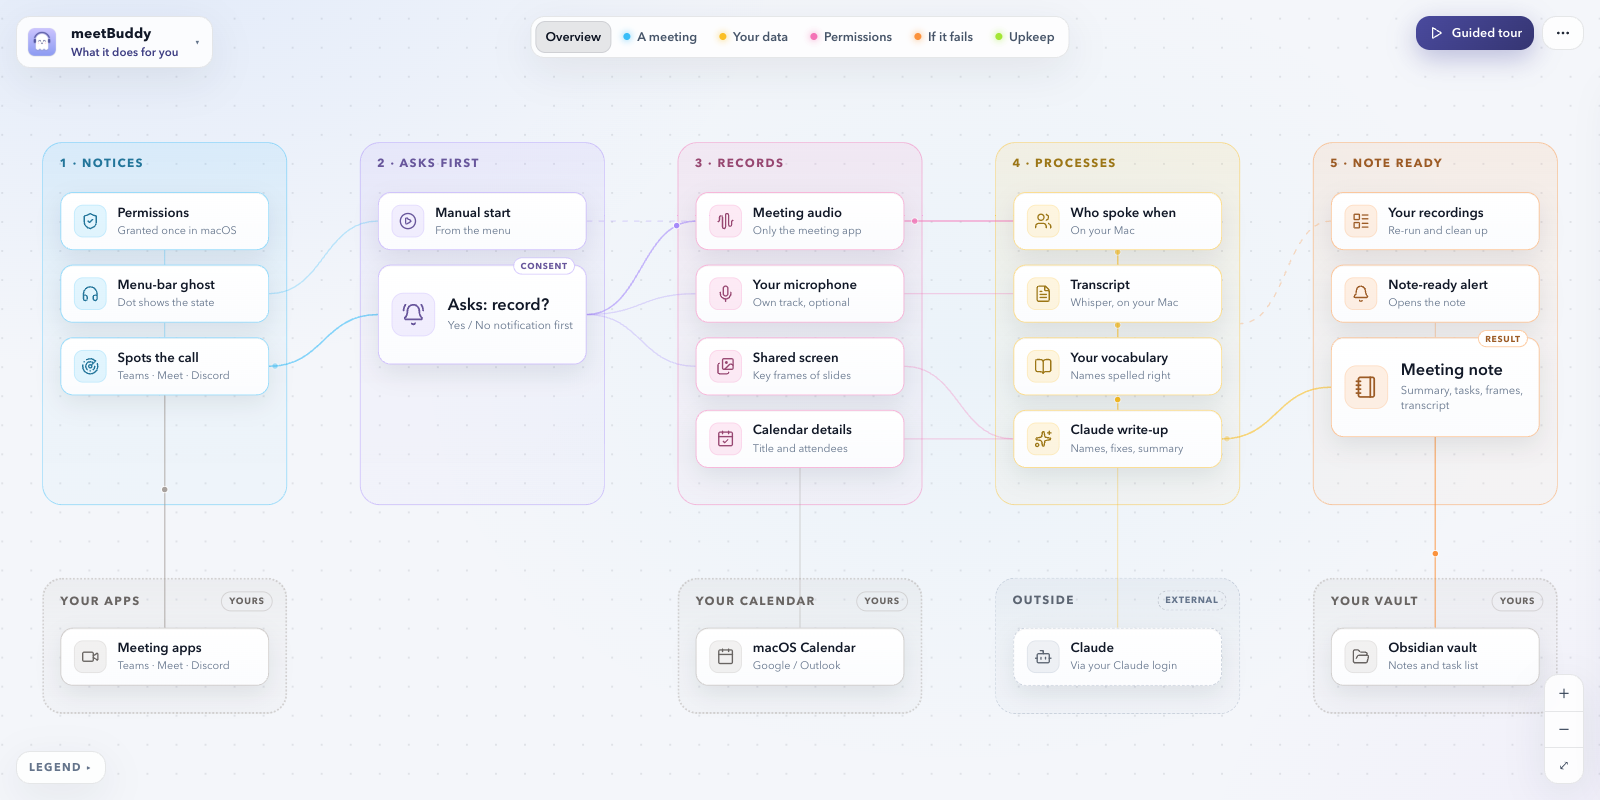The width and height of the screenshot is (1600, 800).
Task: Start the Guided tour
Action: coord(1475,33)
